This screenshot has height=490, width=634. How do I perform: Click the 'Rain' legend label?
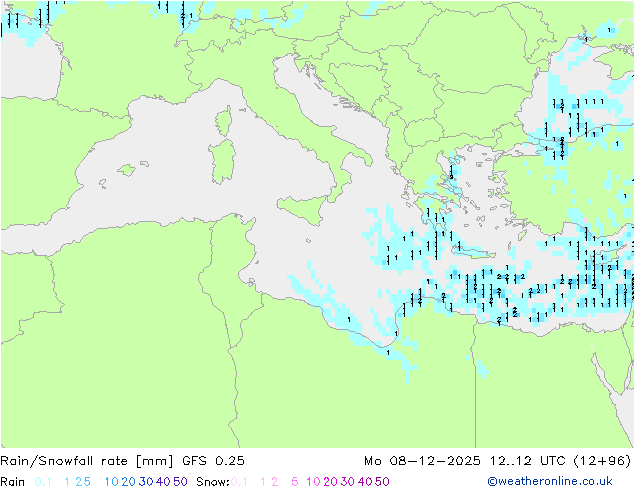[13, 482]
